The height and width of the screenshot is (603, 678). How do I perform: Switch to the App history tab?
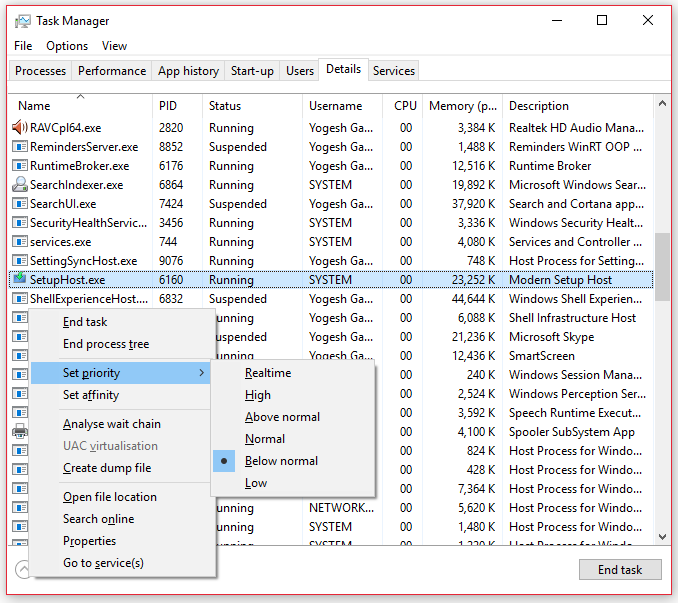(189, 71)
